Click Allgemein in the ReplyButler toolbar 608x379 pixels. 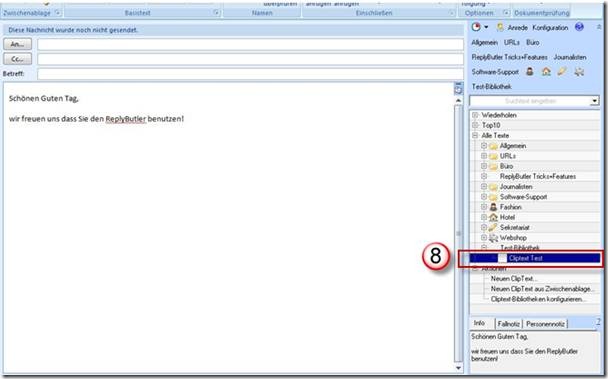484,42
